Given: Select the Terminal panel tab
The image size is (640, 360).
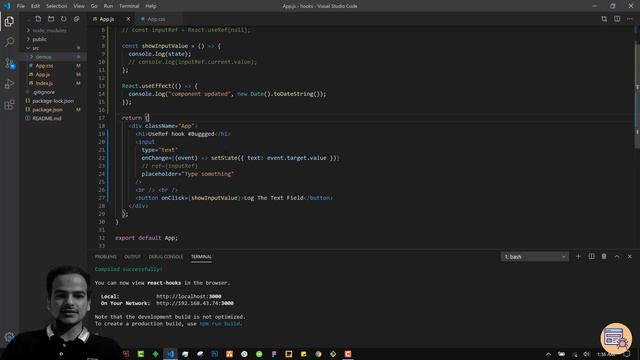Looking at the screenshot, I should [201, 257].
